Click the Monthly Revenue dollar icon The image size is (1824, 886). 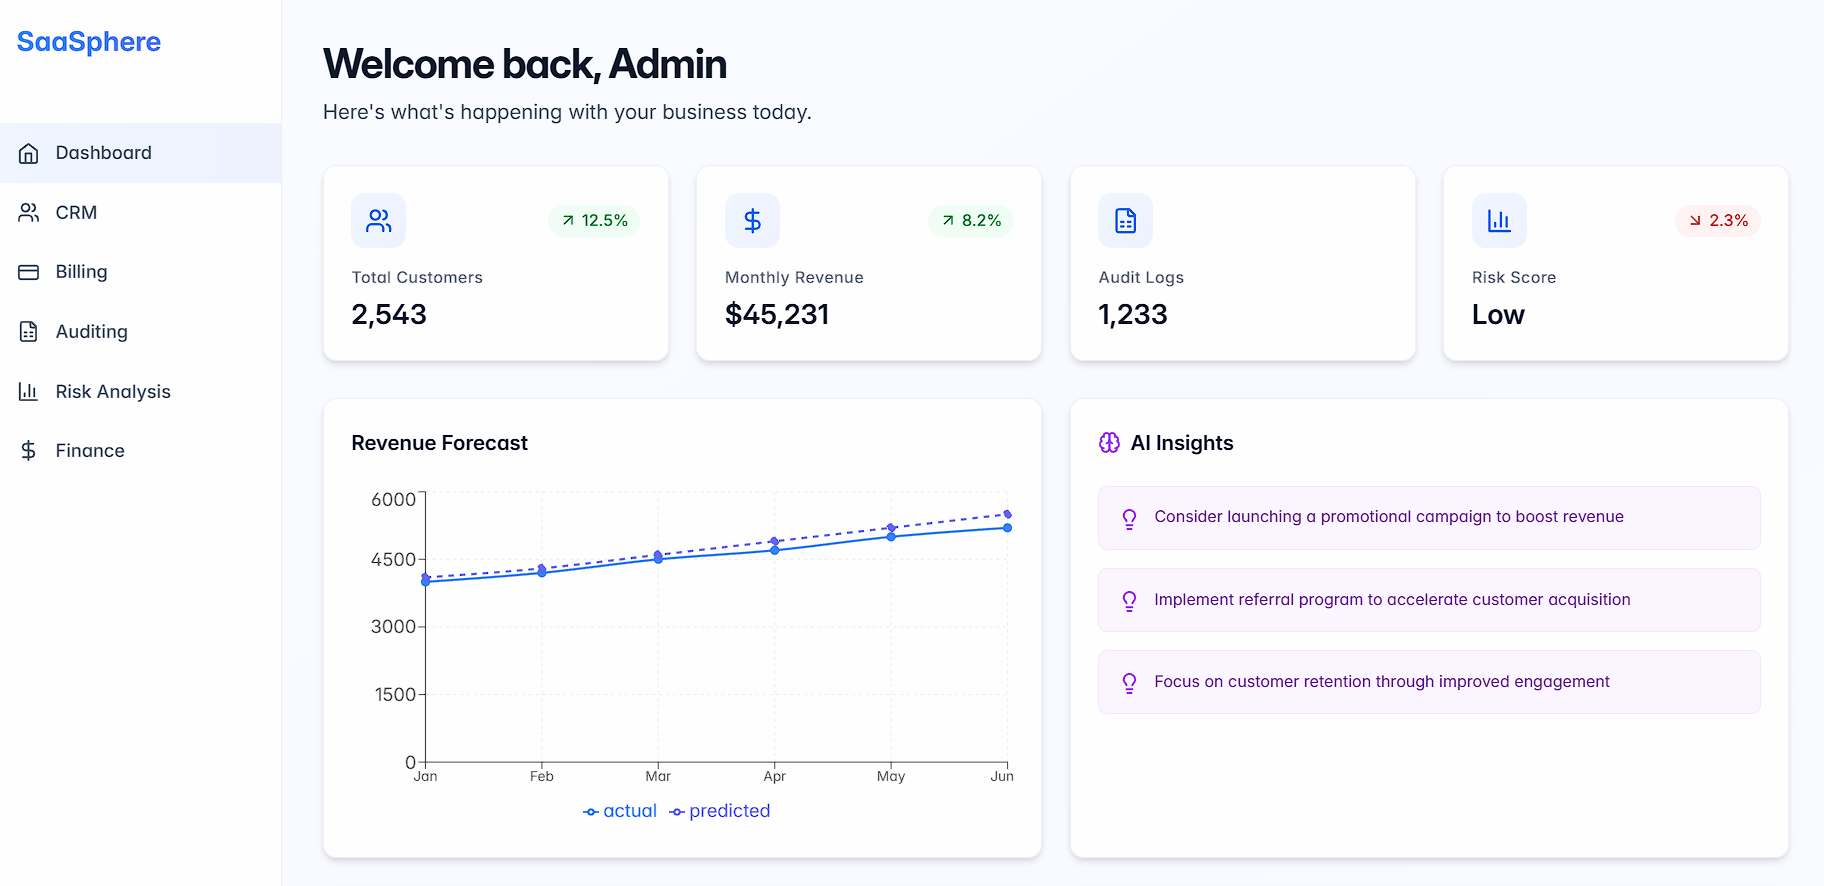(x=753, y=221)
